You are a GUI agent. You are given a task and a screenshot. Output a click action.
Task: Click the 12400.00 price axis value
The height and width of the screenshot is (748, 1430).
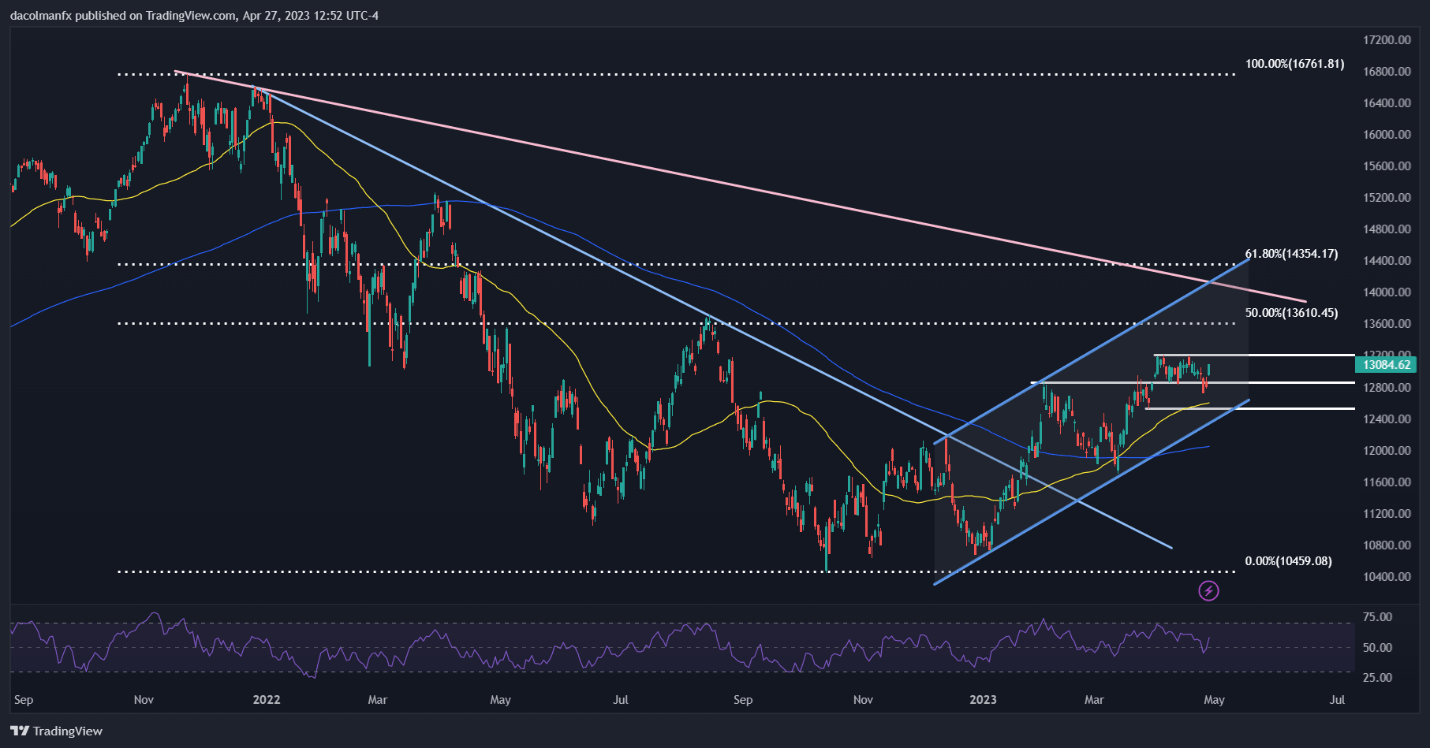pyautogui.click(x=1387, y=419)
